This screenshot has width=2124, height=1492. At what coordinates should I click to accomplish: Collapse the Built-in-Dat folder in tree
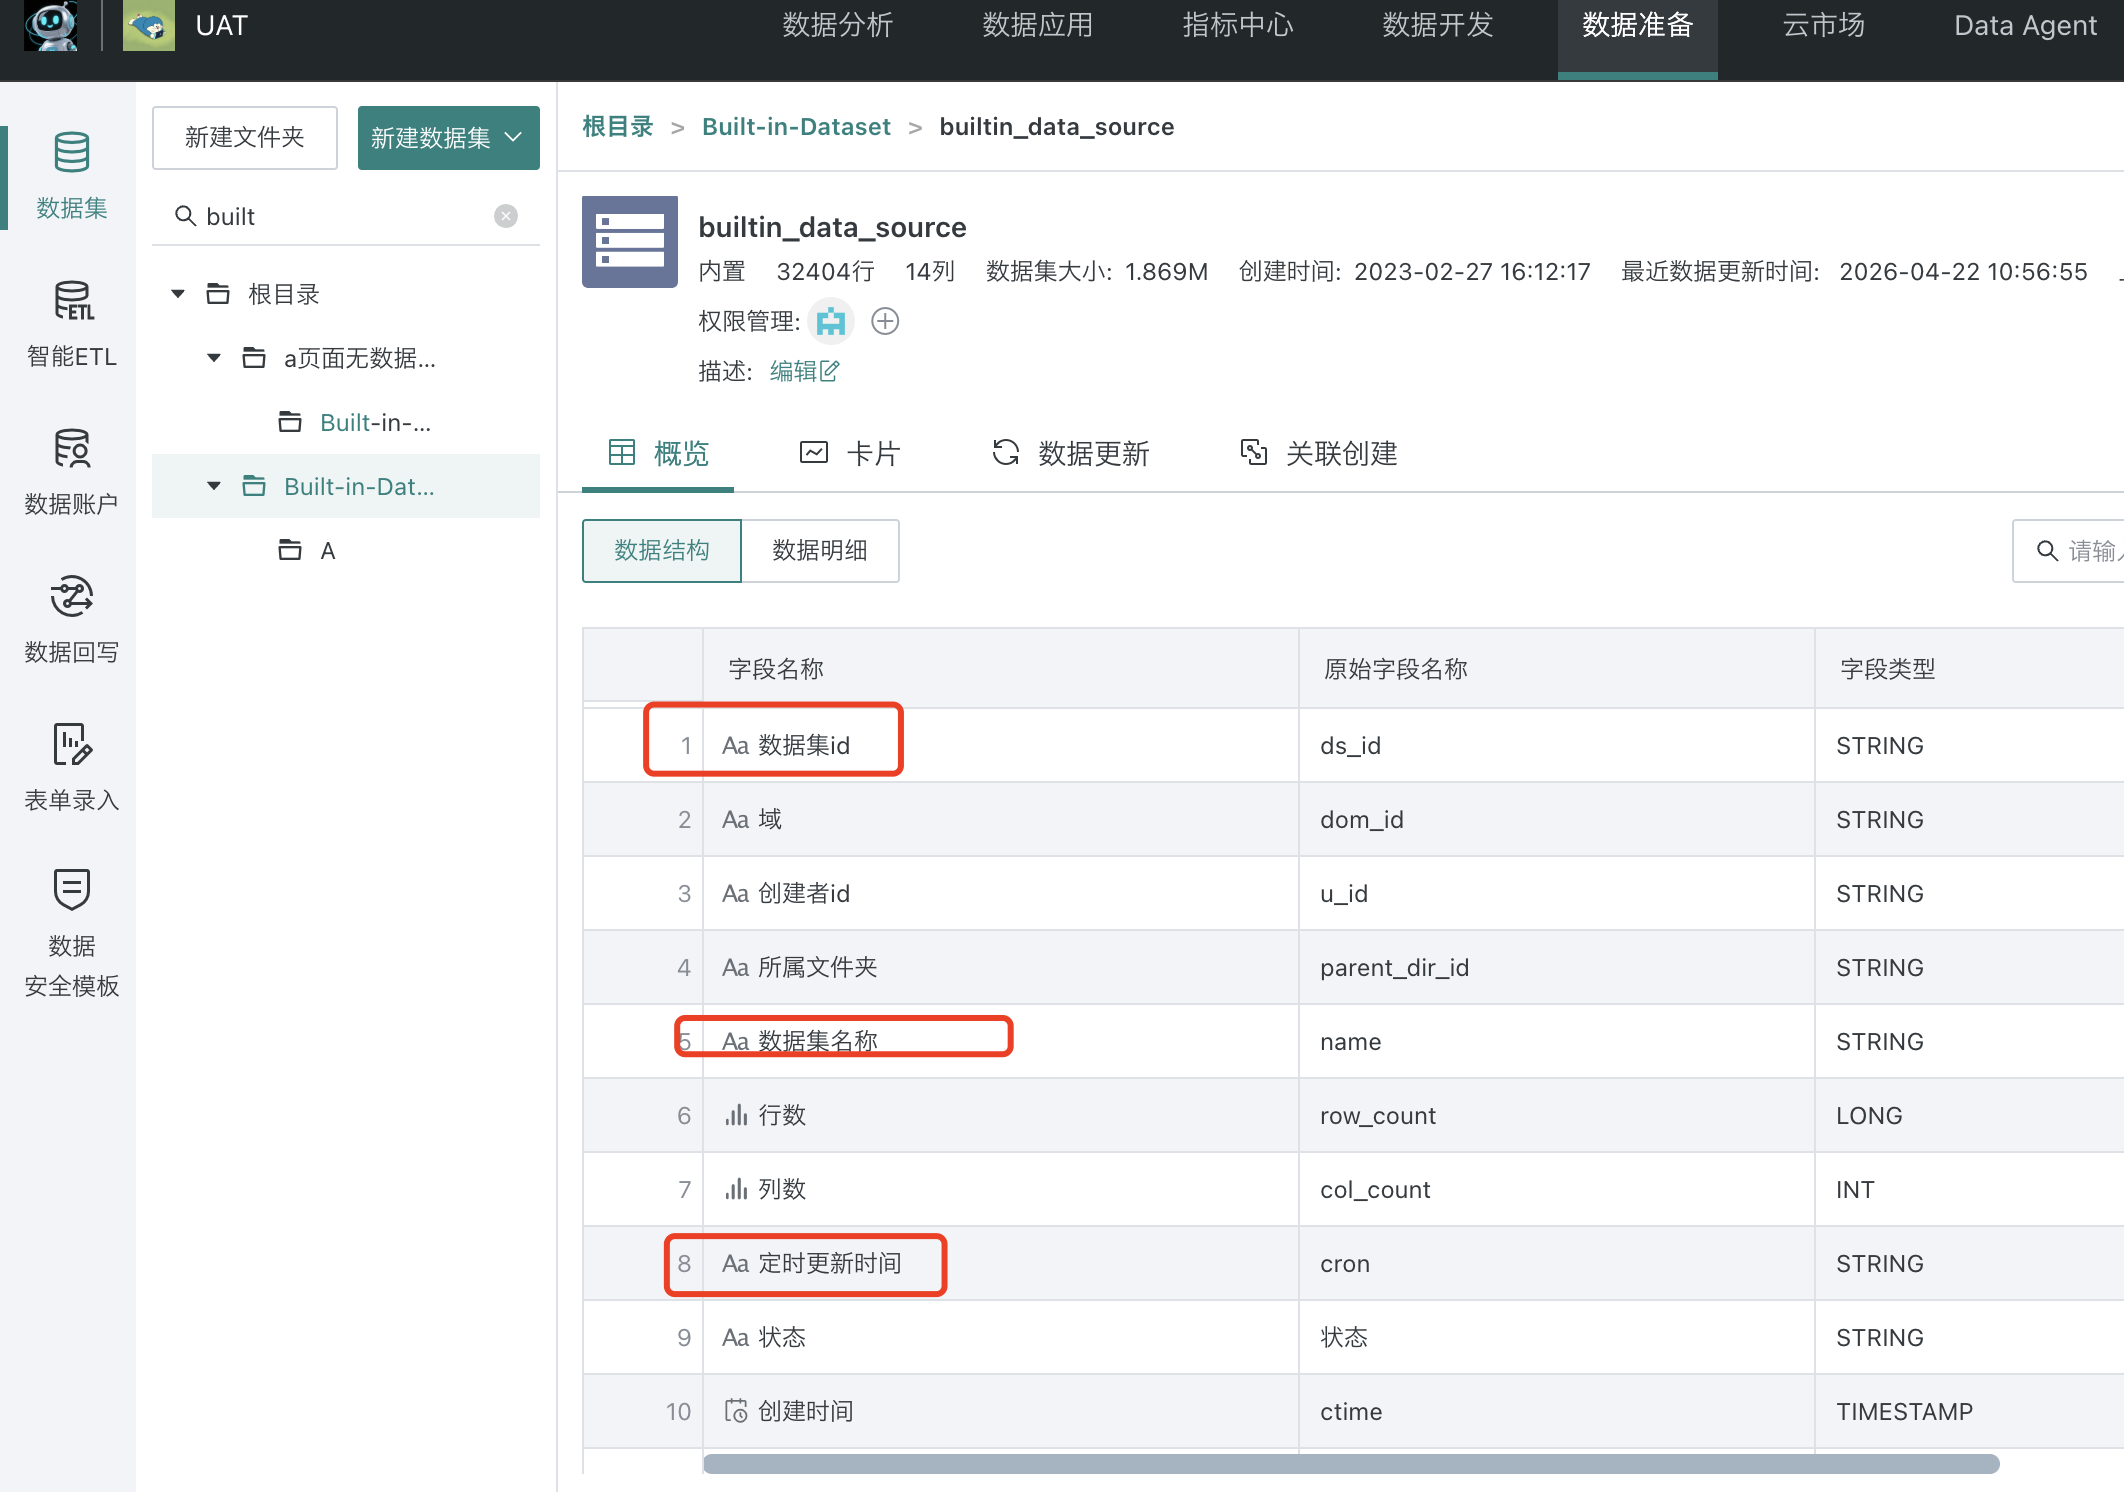coord(212,486)
